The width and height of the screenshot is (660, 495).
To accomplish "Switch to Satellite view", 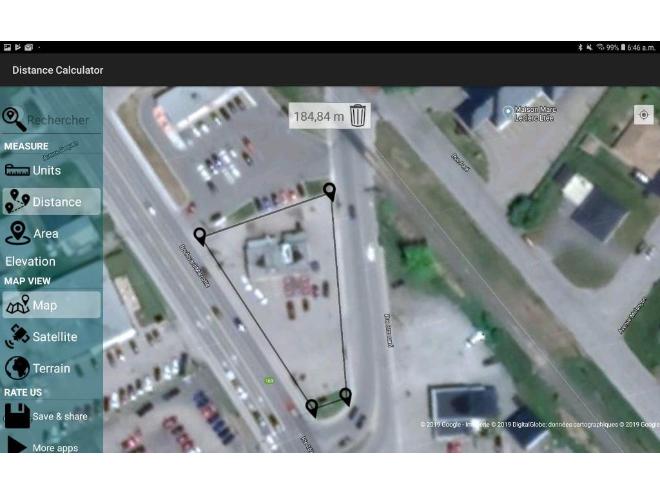I will [51, 337].
